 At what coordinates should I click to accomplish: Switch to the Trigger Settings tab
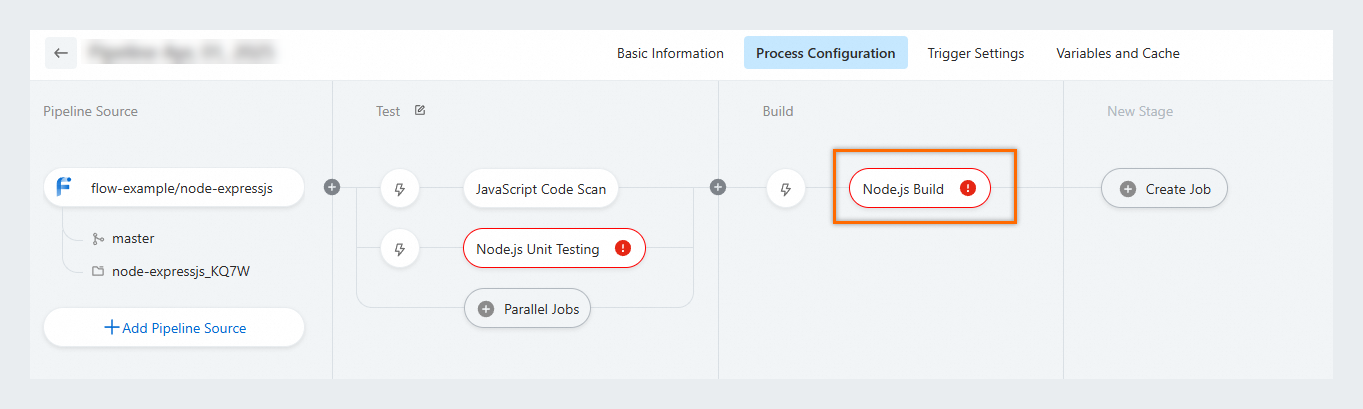[975, 53]
